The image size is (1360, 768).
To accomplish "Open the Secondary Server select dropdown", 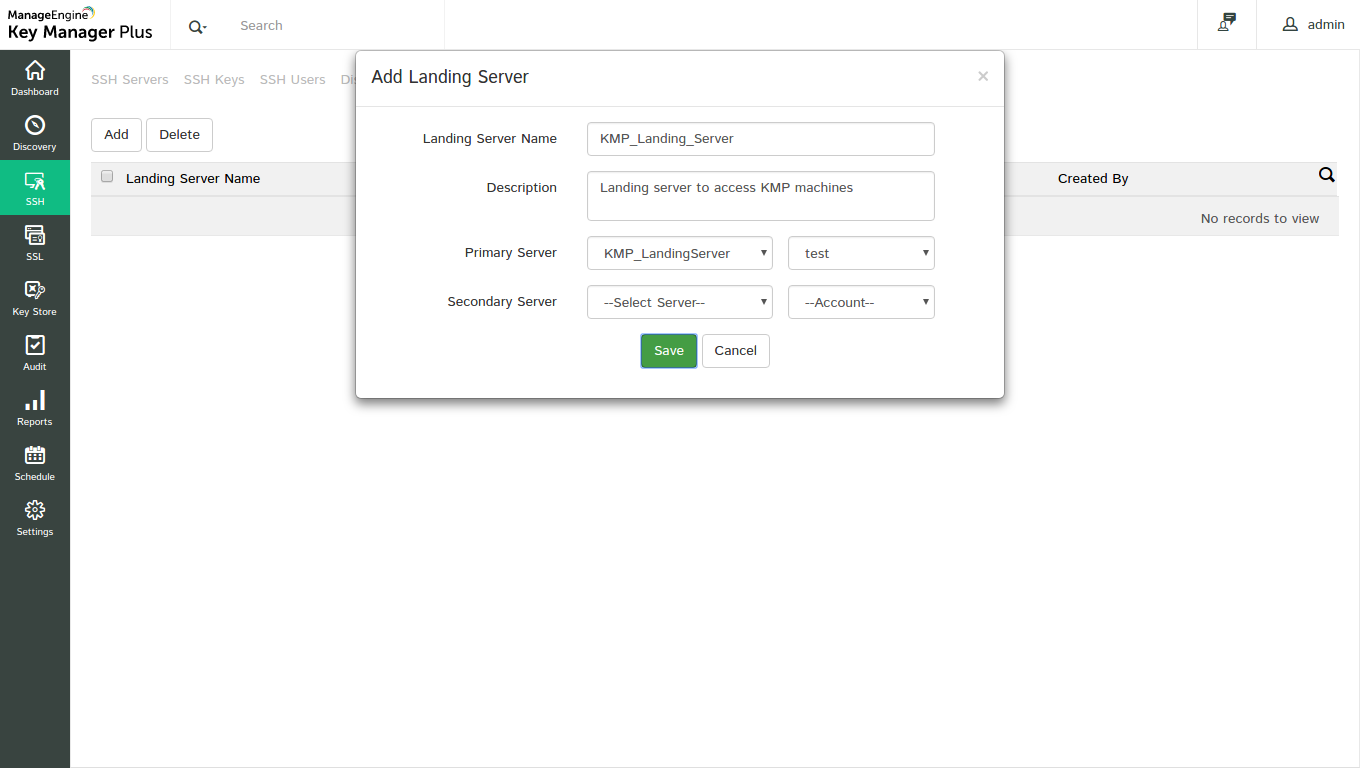I will (680, 302).
